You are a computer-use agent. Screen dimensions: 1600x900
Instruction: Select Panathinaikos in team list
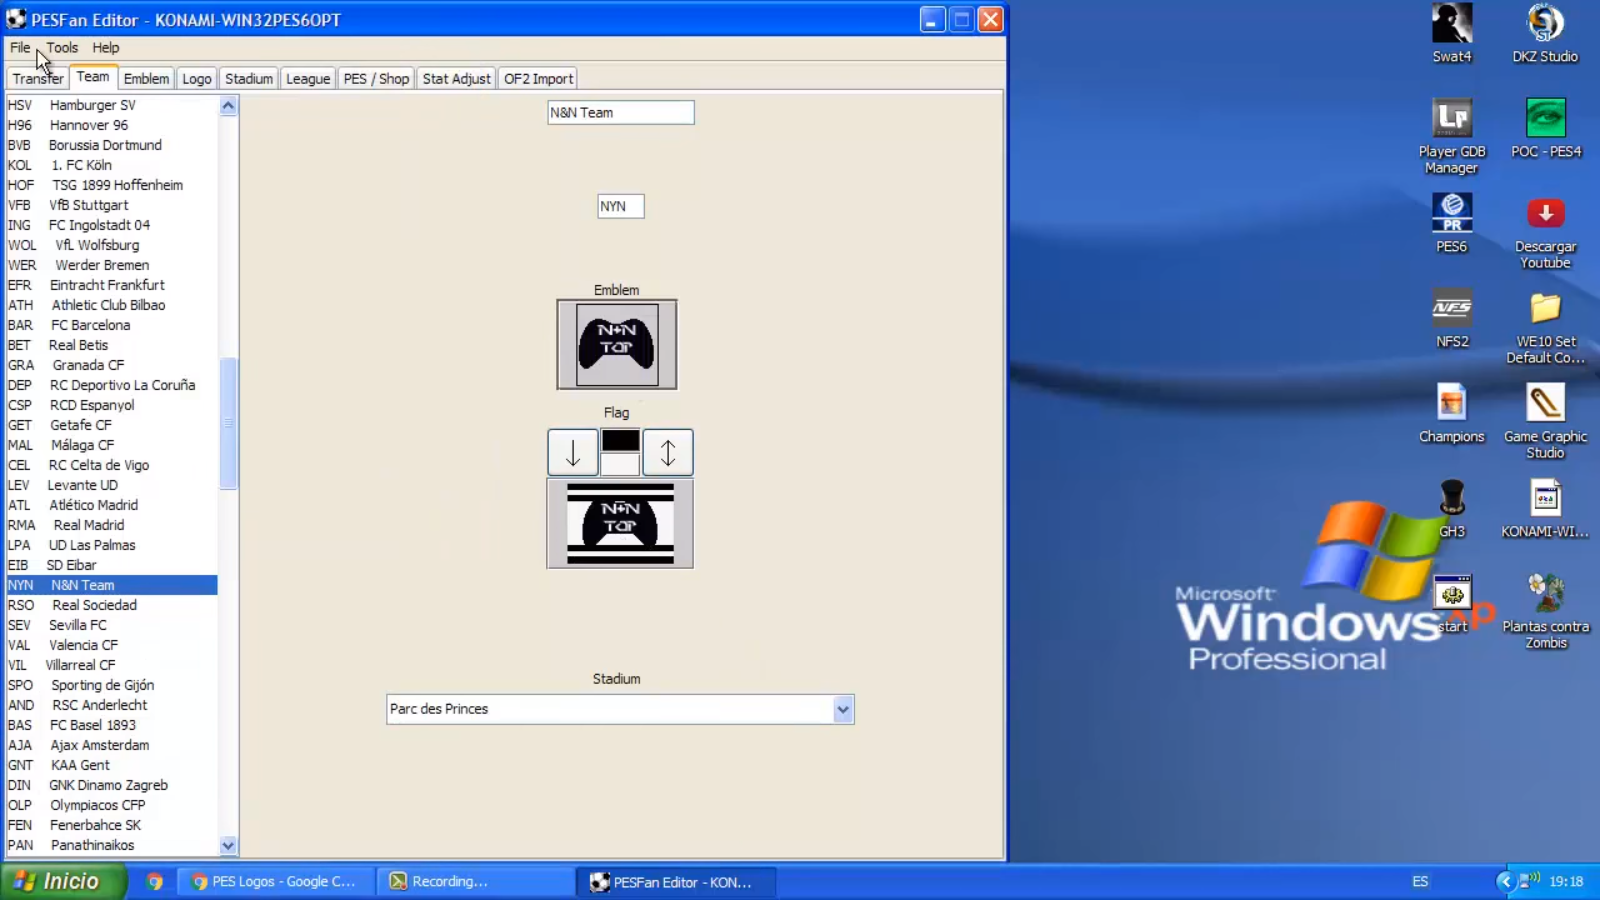coord(112,845)
